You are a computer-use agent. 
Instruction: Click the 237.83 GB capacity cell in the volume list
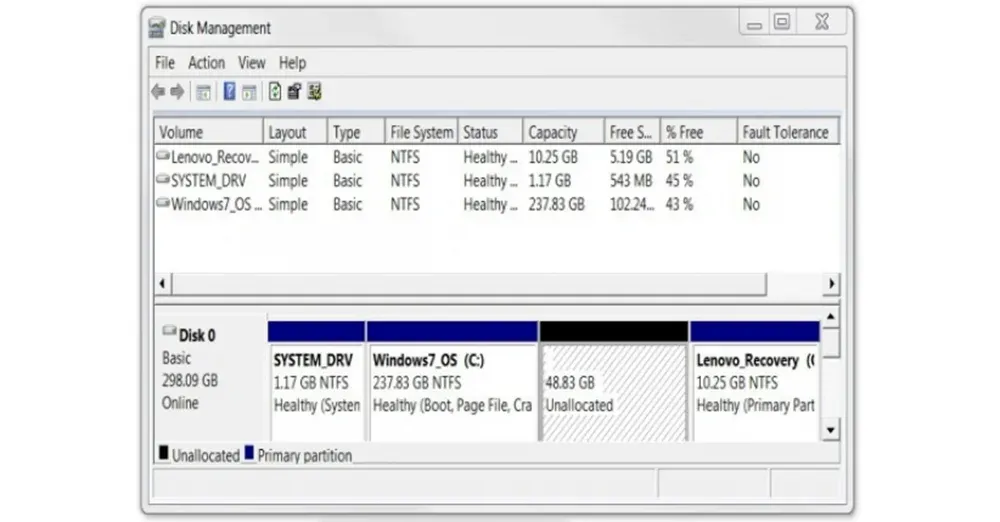556,204
